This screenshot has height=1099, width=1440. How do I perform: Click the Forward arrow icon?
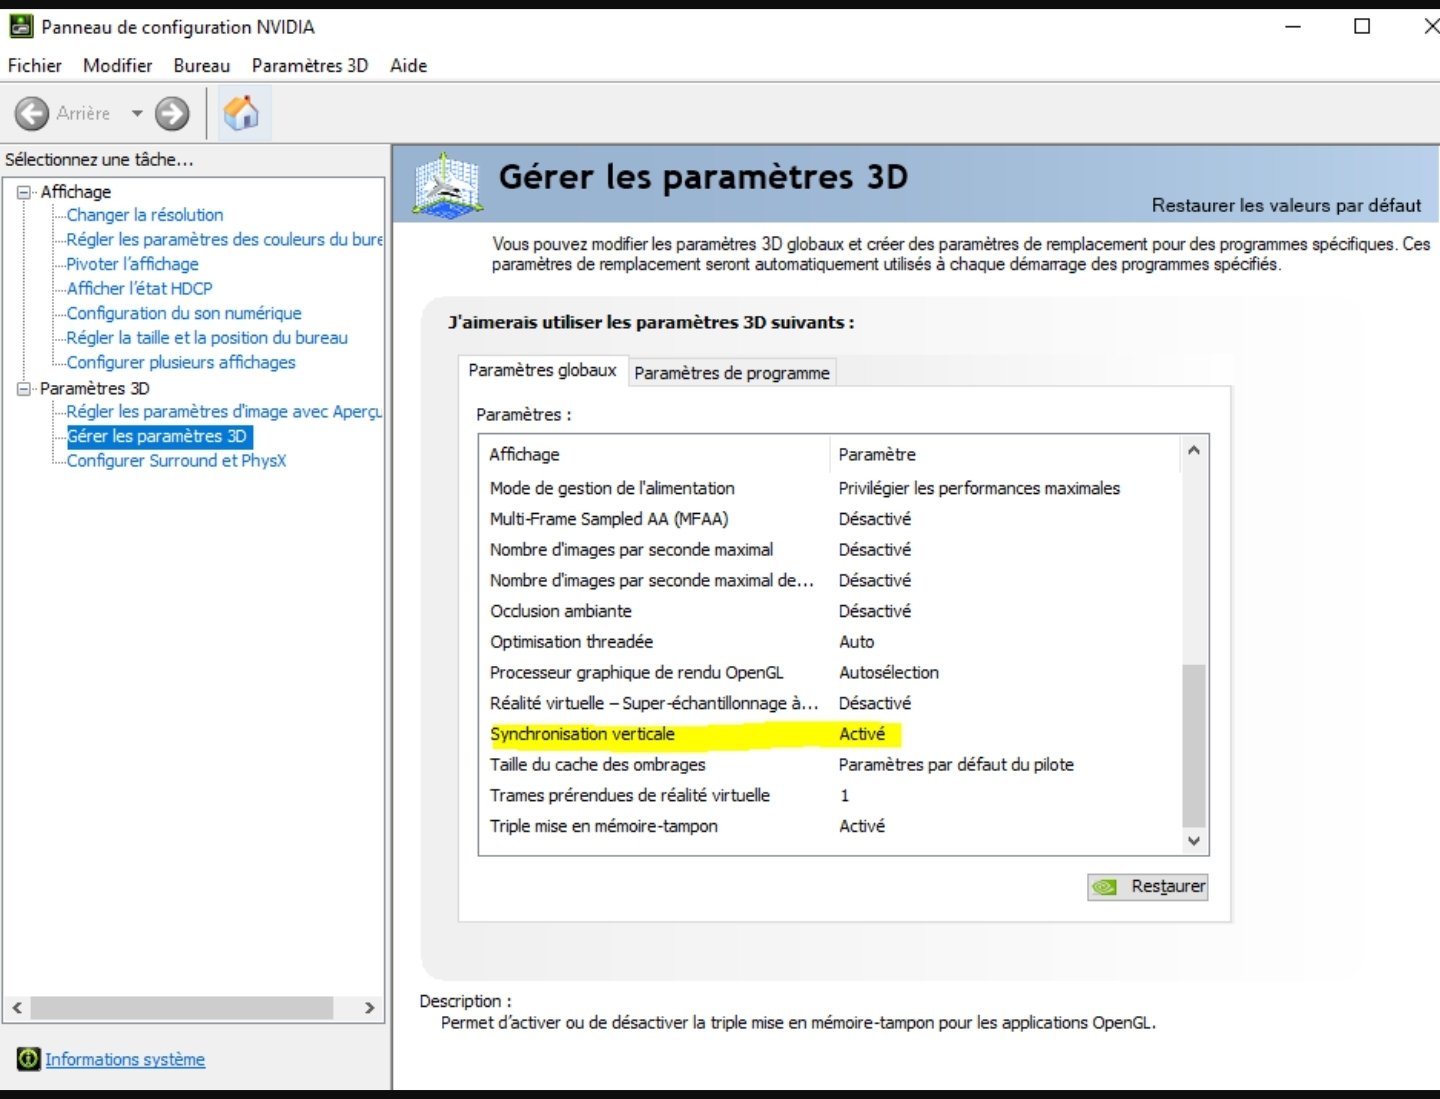pos(172,113)
